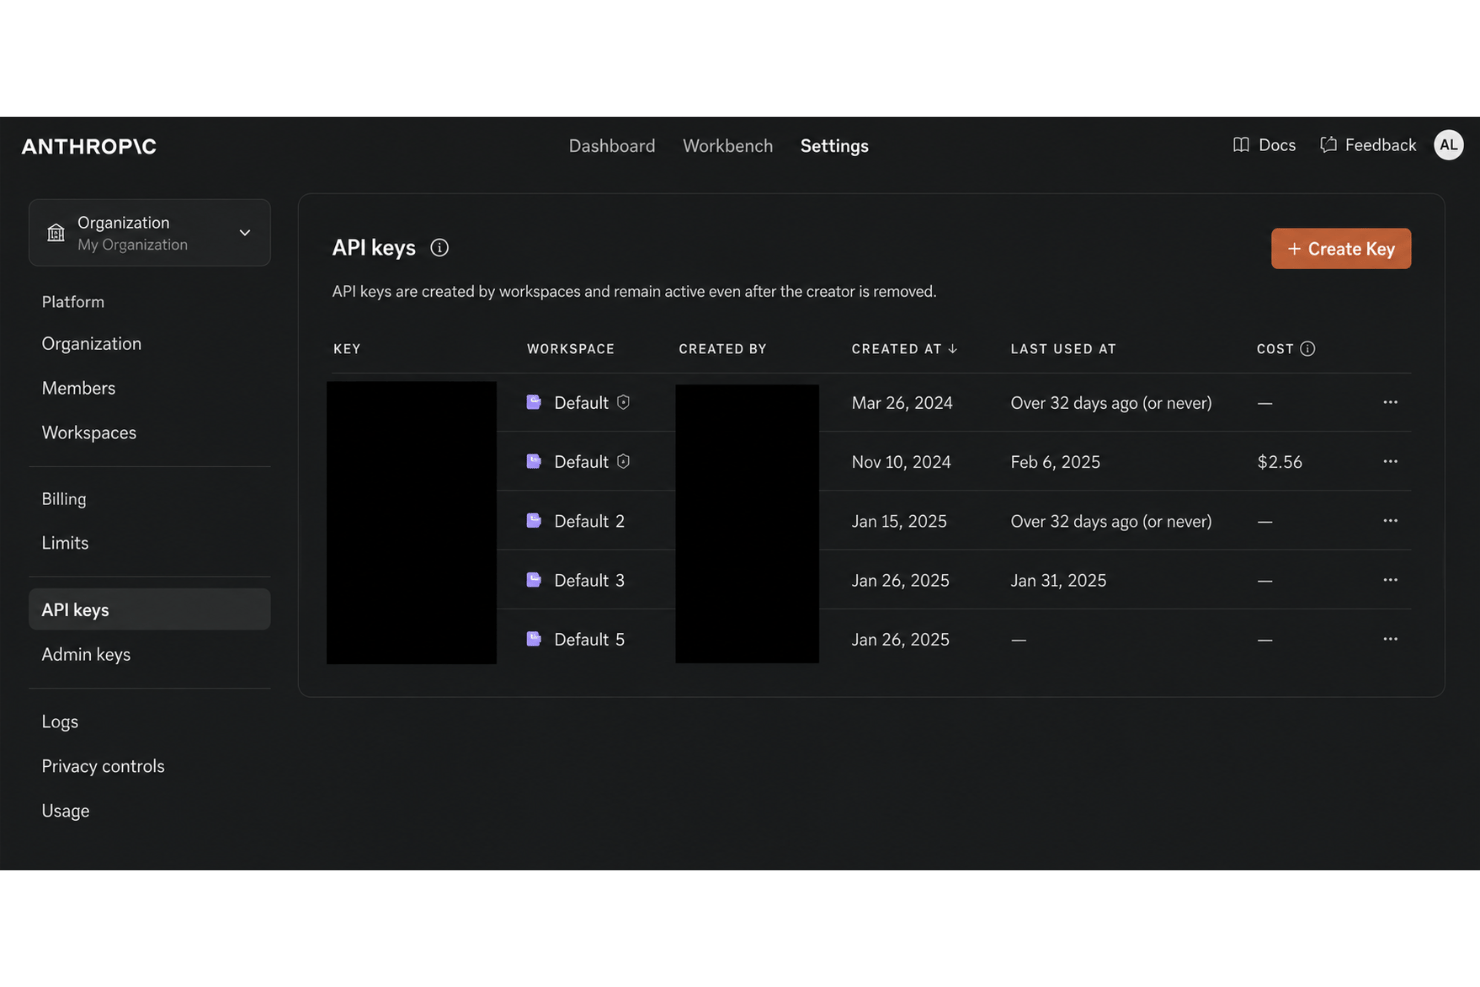Image resolution: width=1480 pixels, height=987 pixels.
Task: Open the Logs page
Action: (x=60, y=722)
